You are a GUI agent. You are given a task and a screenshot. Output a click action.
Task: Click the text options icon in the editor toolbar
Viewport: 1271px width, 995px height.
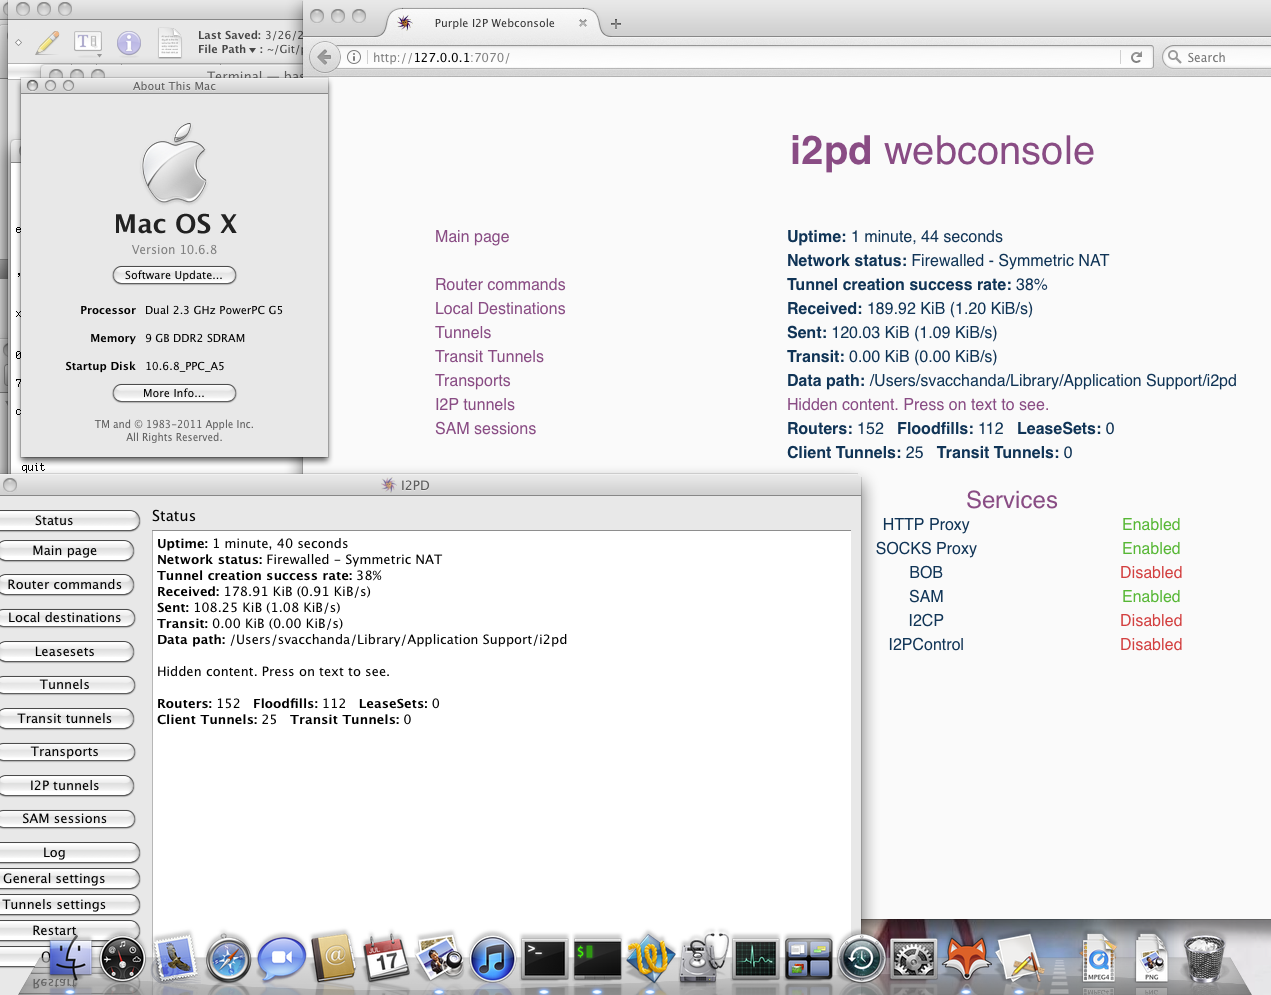coord(87,42)
